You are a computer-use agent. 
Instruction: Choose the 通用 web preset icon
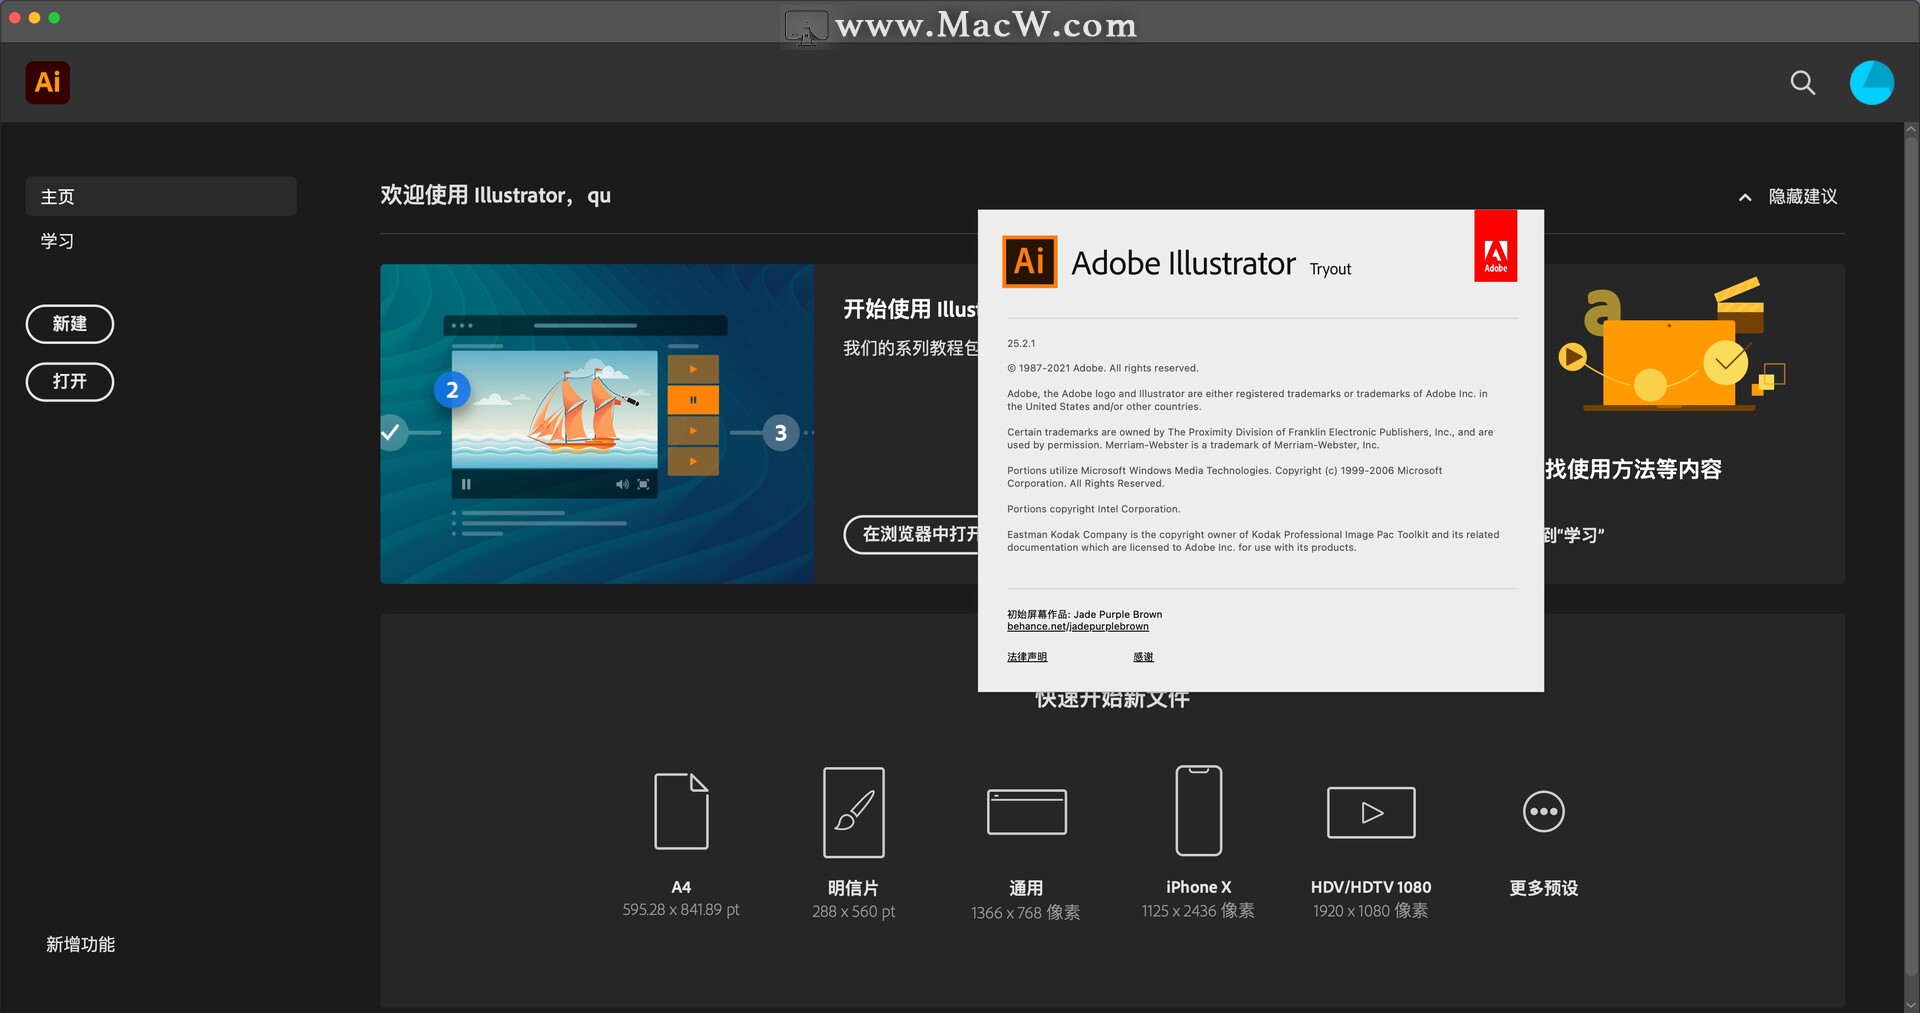click(x=1026, y=811)
